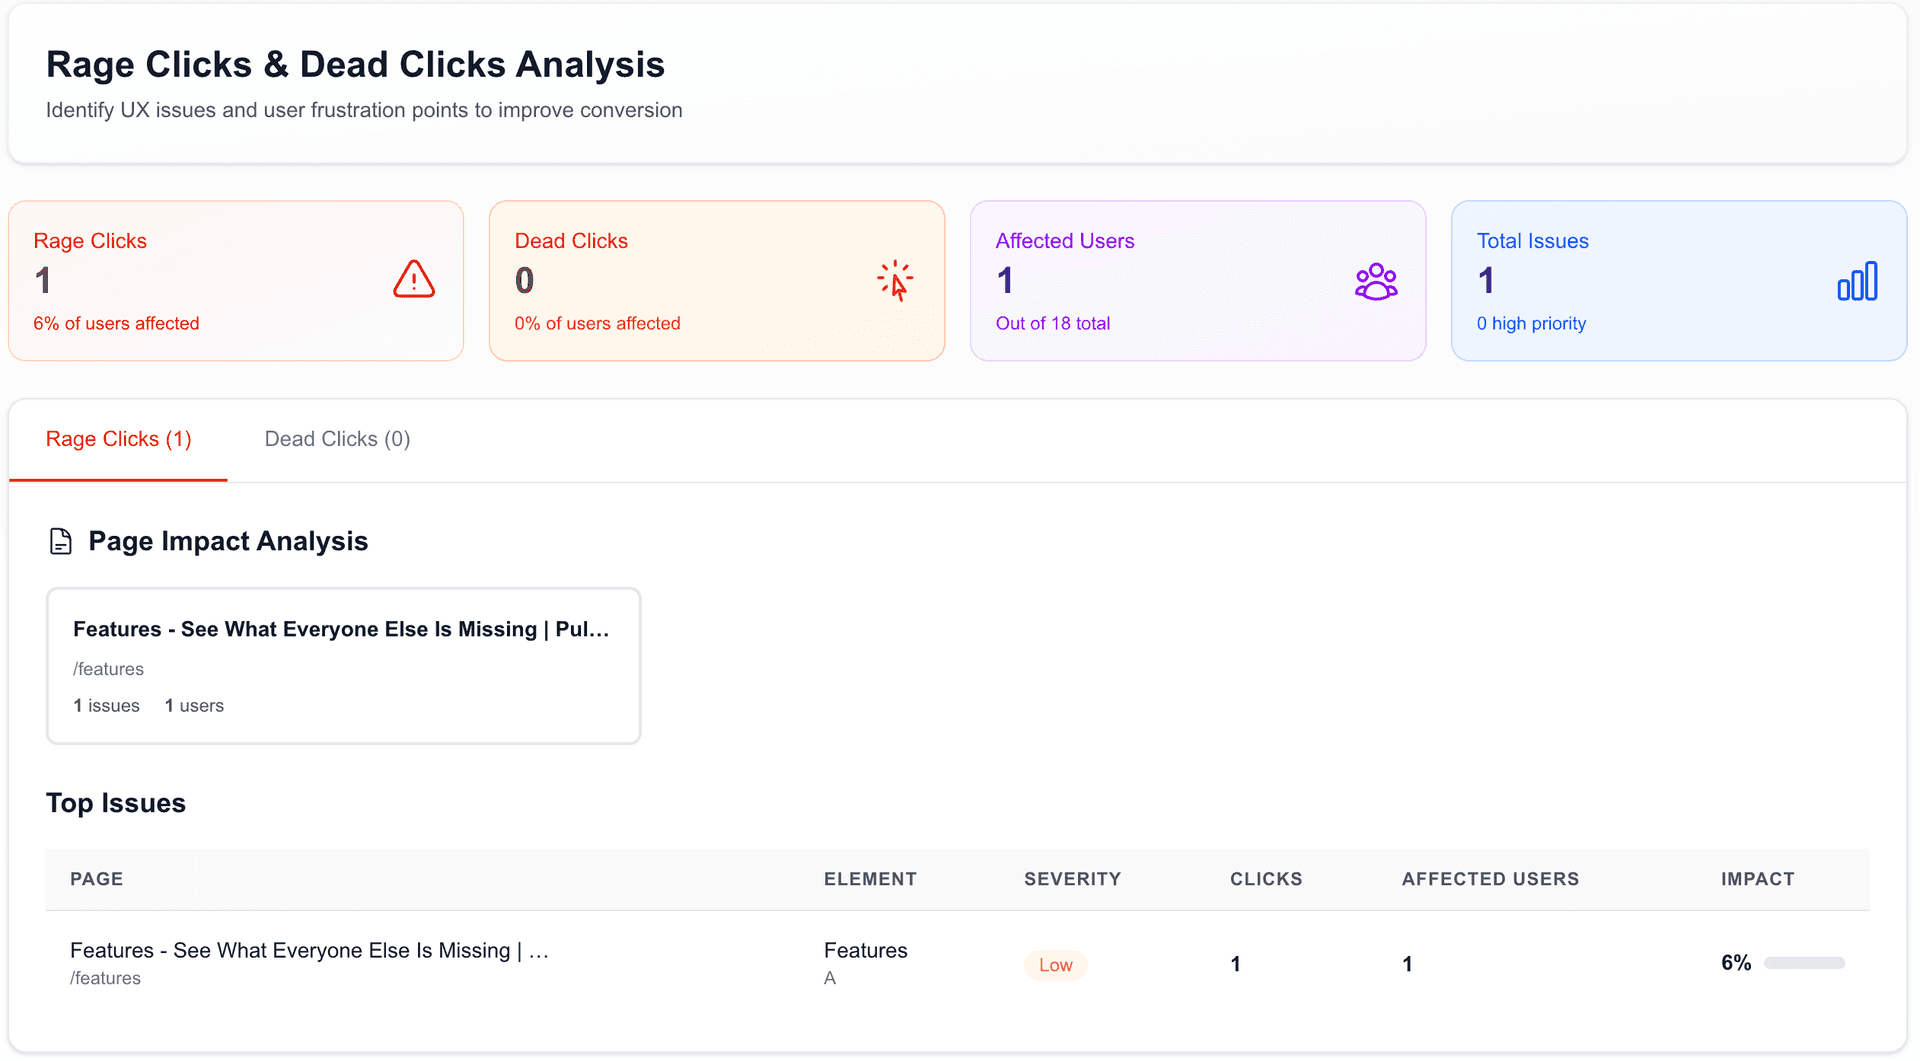1920x1061 pixels.
Task: Click the Rage Clicks warning triangle icon
Action: (x=413, y=280)
